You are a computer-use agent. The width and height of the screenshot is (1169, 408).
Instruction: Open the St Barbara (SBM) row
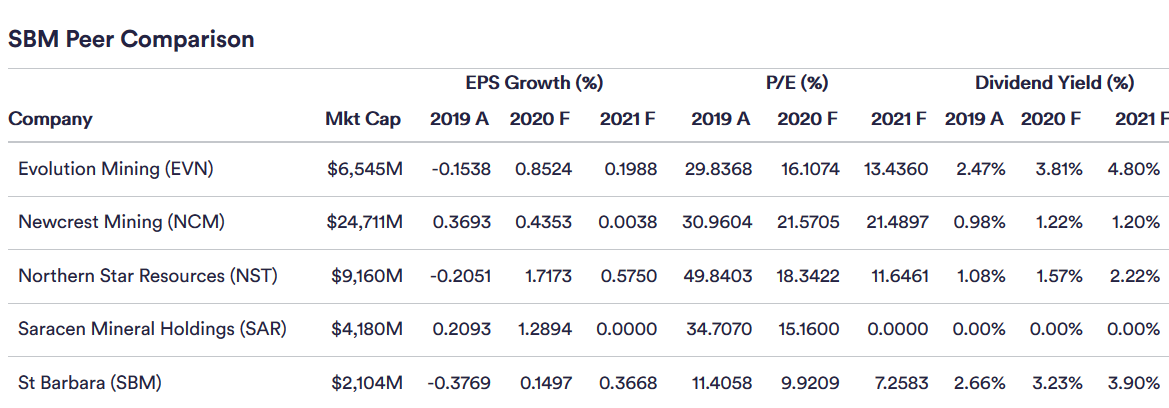click(90, 382)
